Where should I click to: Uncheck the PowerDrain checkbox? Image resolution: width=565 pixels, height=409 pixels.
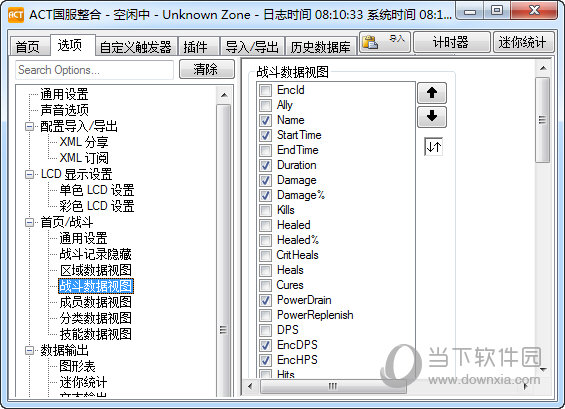click(265, 300)
